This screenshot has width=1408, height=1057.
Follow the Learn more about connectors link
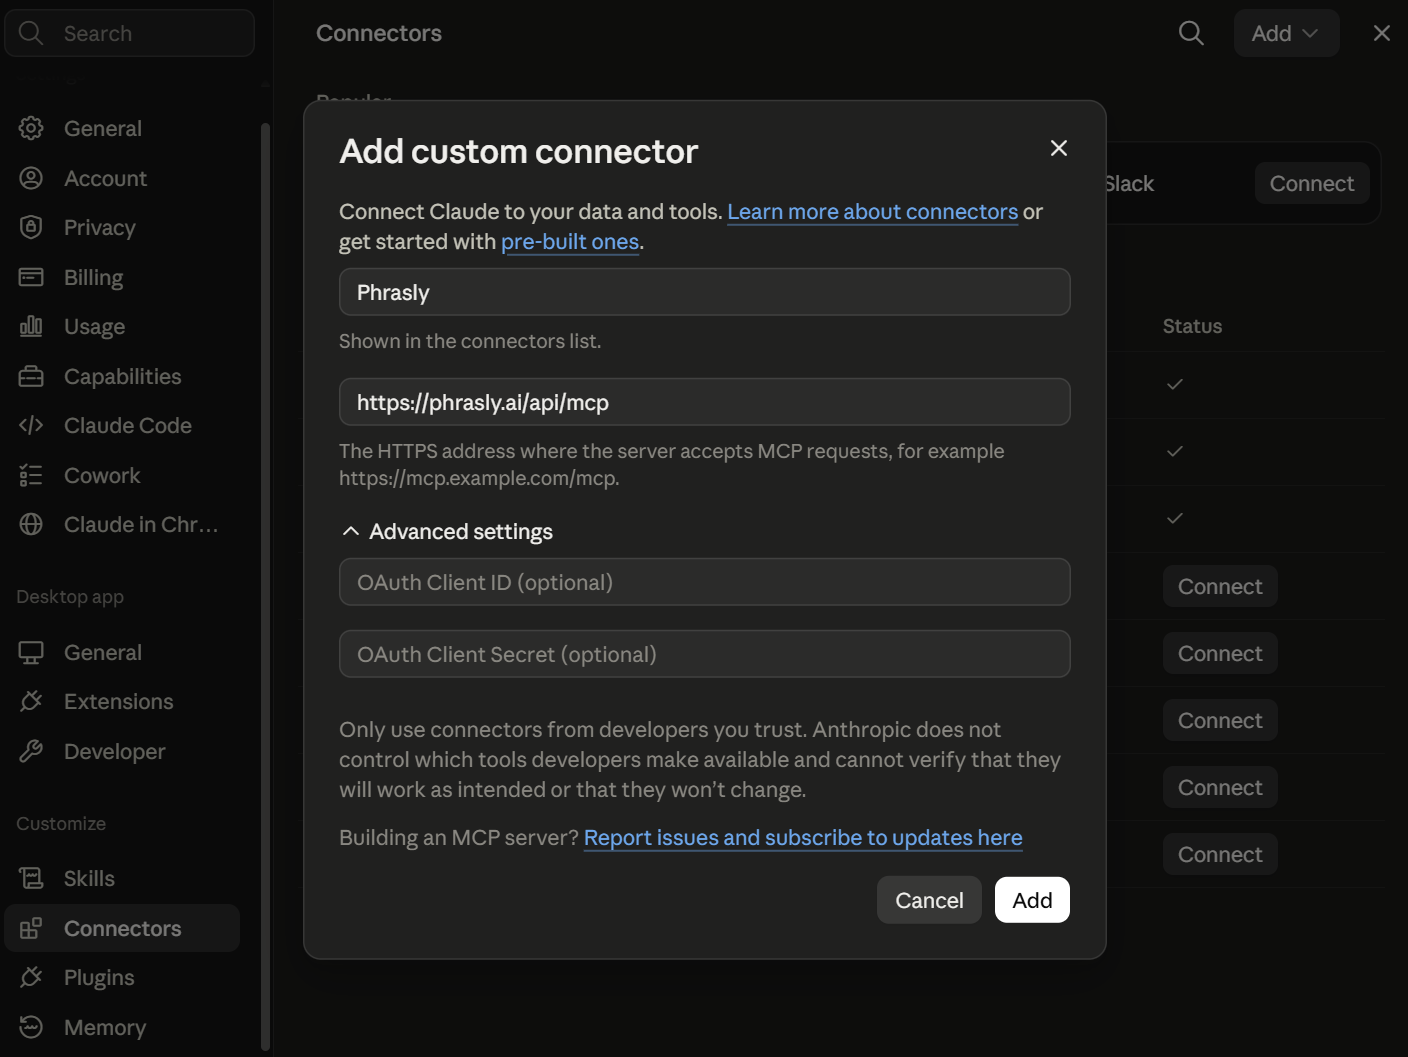(x=872, y=211)
